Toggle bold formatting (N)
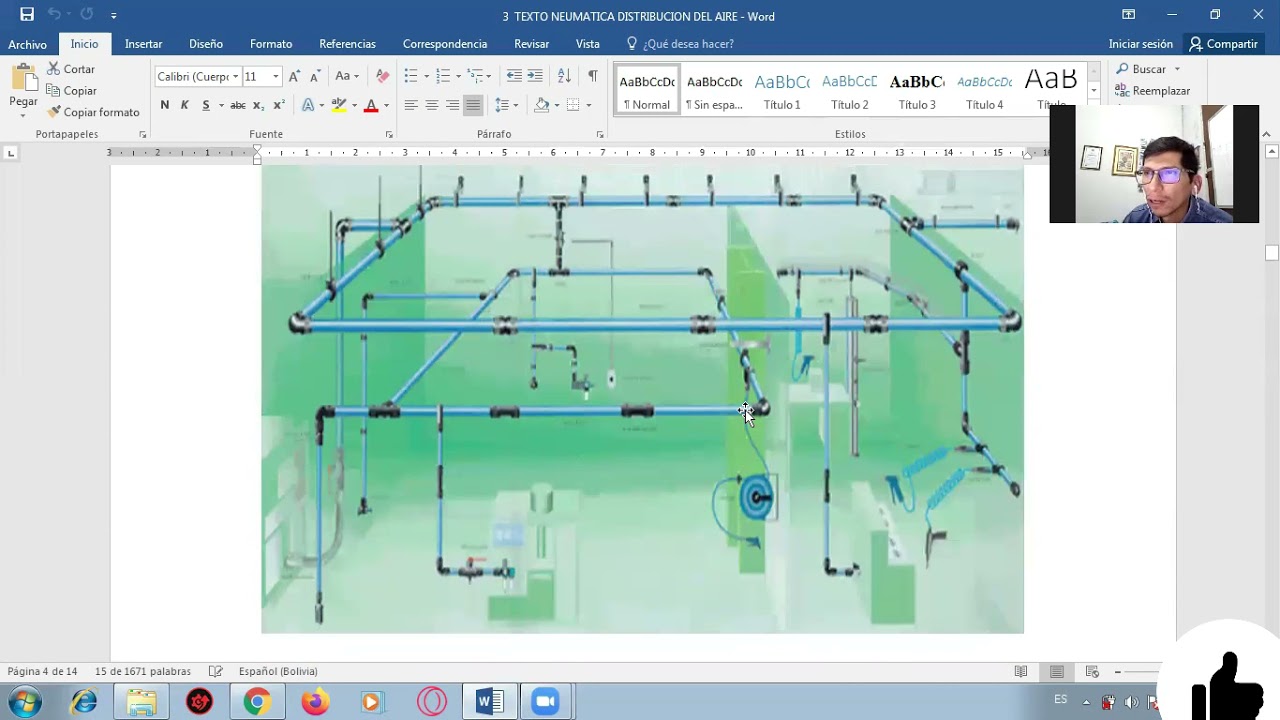Screen dimensions: 1280x720 click(165, 105)
